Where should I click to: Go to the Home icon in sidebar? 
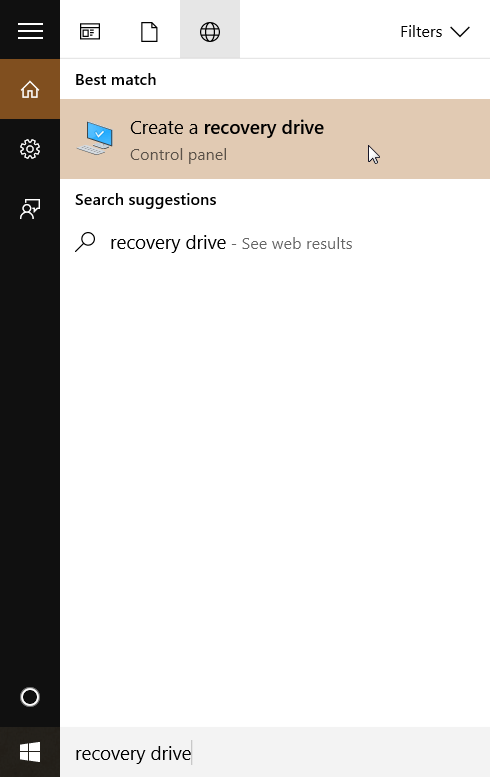pos(30,89)
